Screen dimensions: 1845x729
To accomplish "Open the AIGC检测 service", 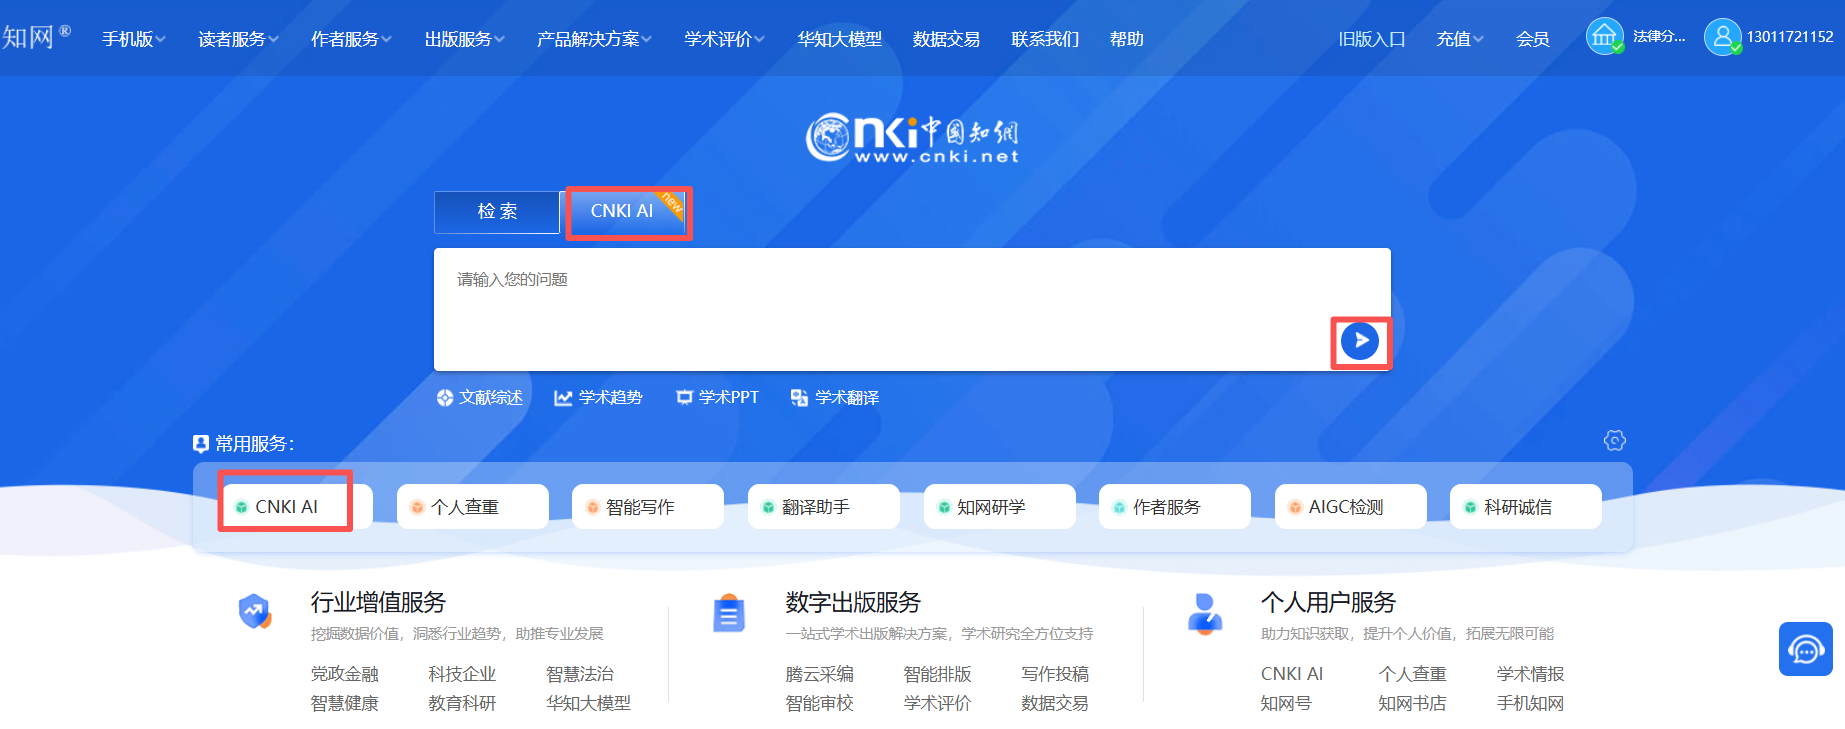I will [1349, 507].
